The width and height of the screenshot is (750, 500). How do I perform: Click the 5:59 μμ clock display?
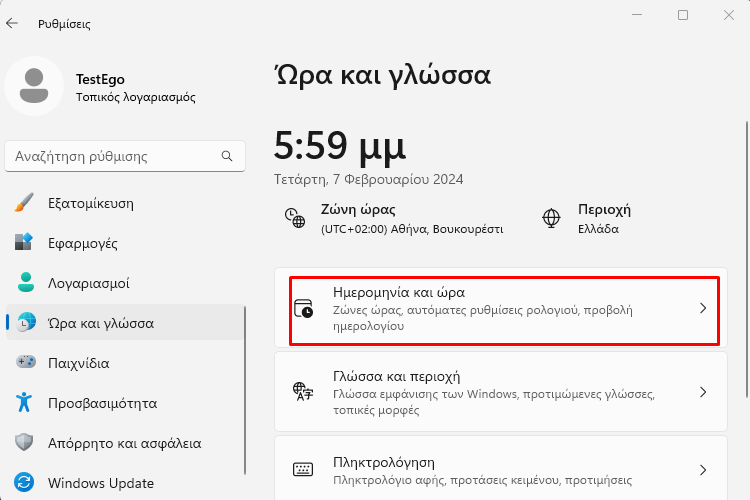340,146
